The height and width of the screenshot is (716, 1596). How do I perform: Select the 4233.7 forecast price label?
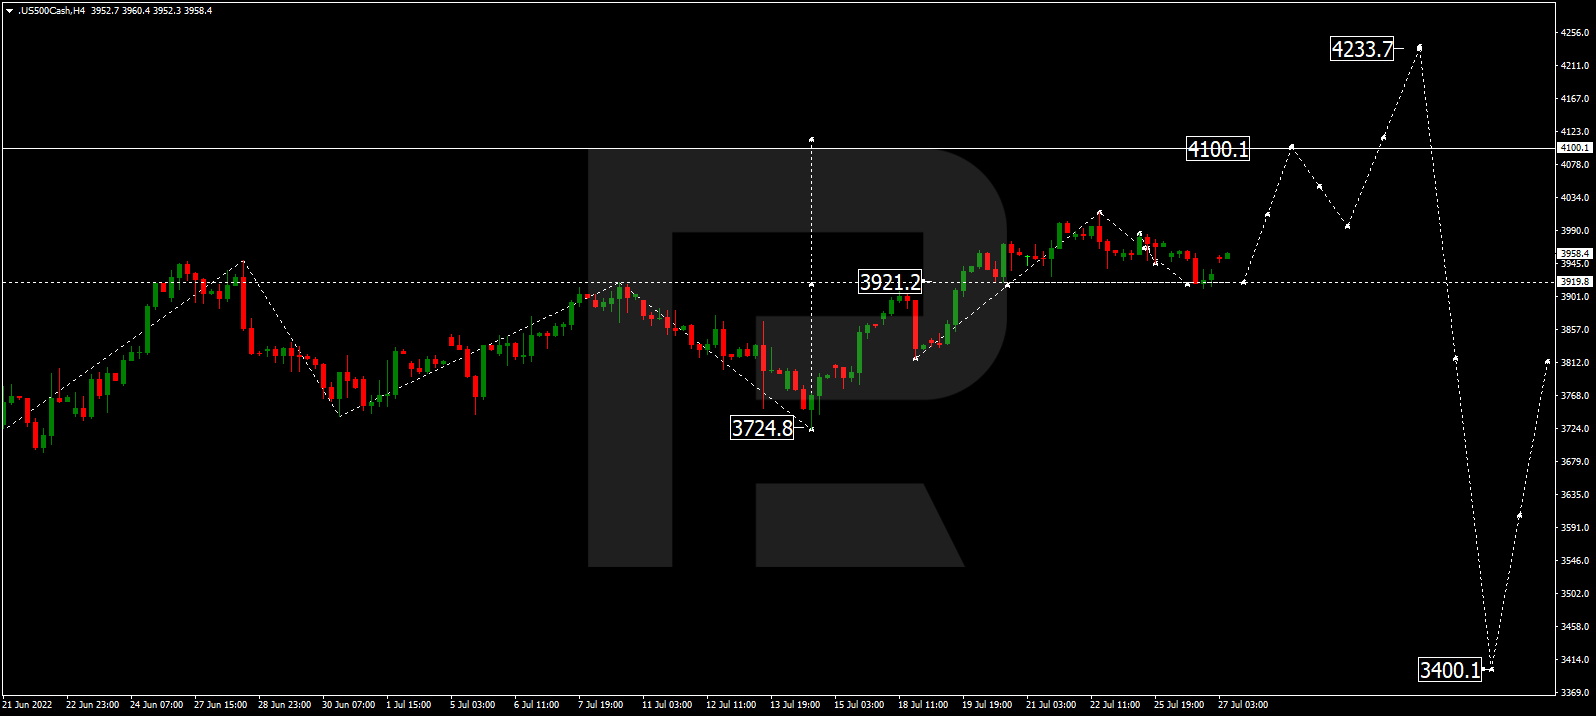(x=1361, y=49)
